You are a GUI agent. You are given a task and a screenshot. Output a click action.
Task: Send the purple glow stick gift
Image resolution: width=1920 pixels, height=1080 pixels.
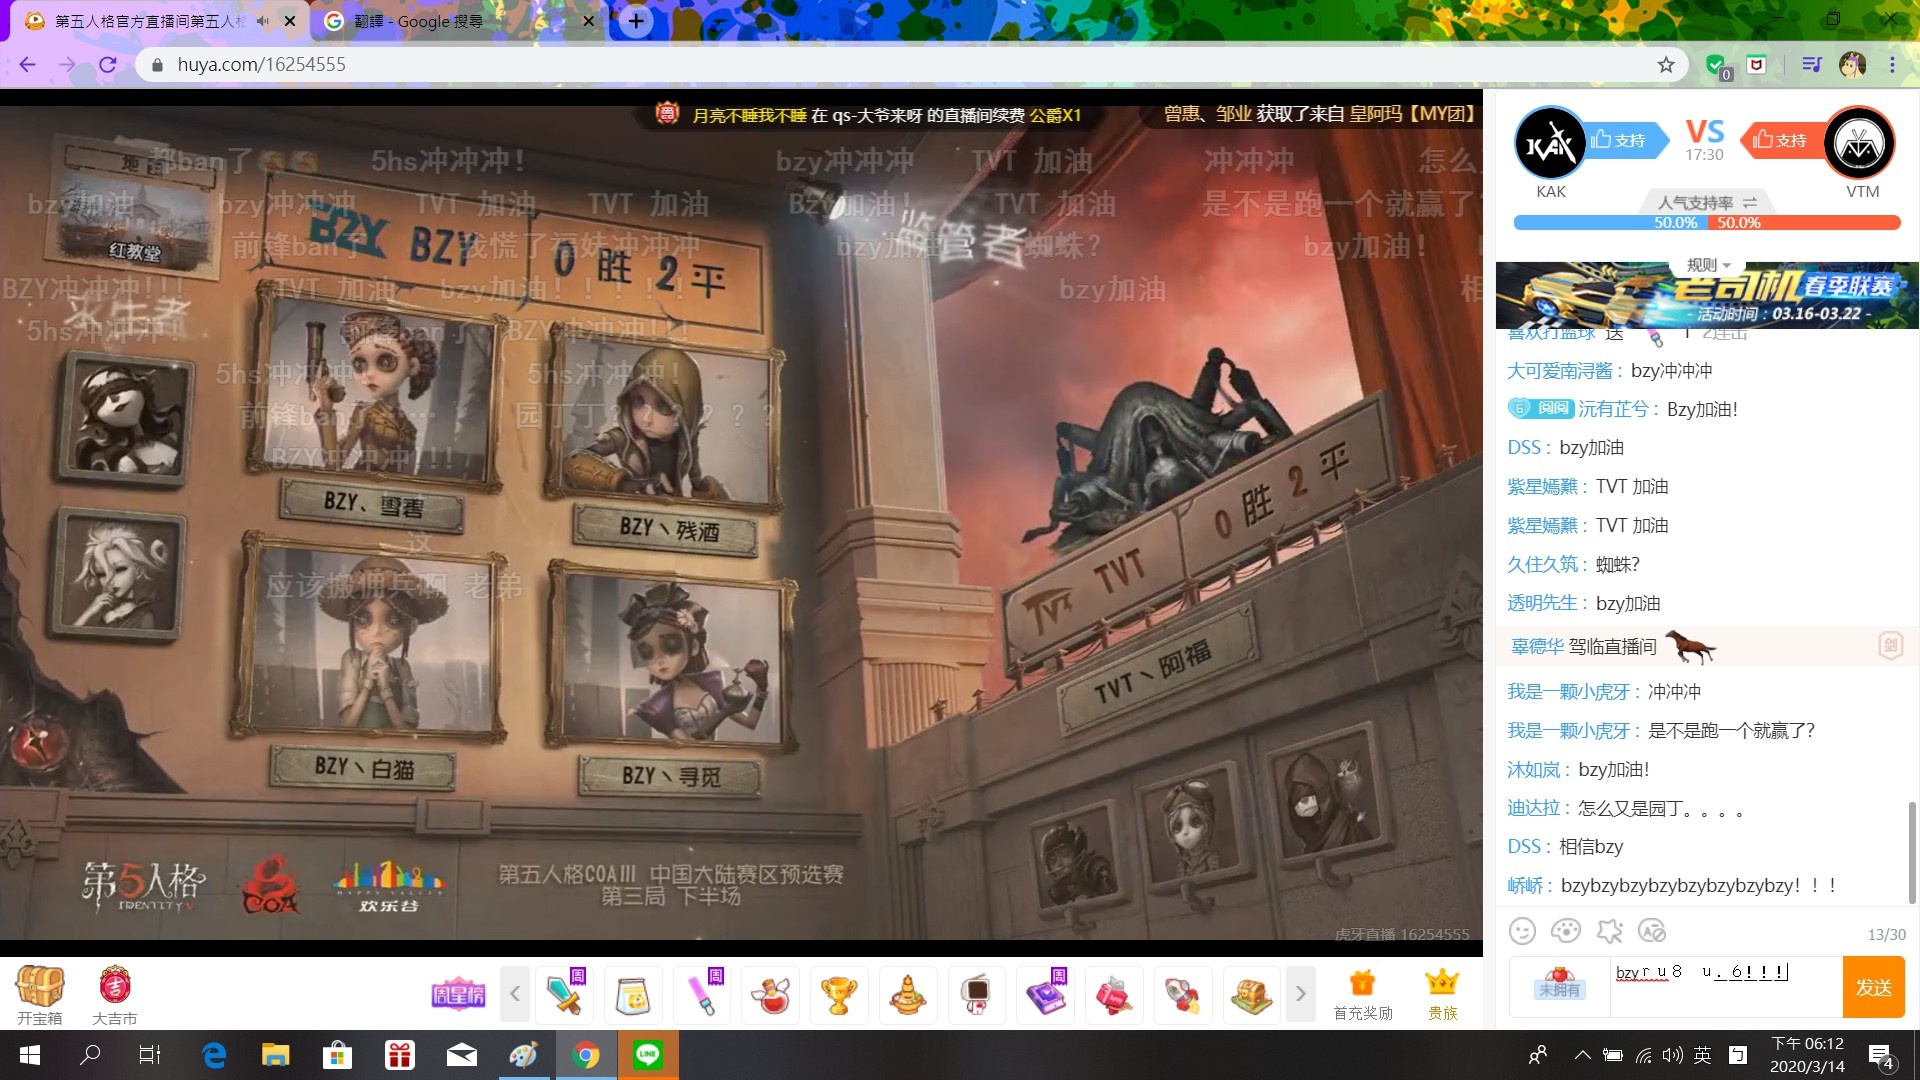[702, 995]
